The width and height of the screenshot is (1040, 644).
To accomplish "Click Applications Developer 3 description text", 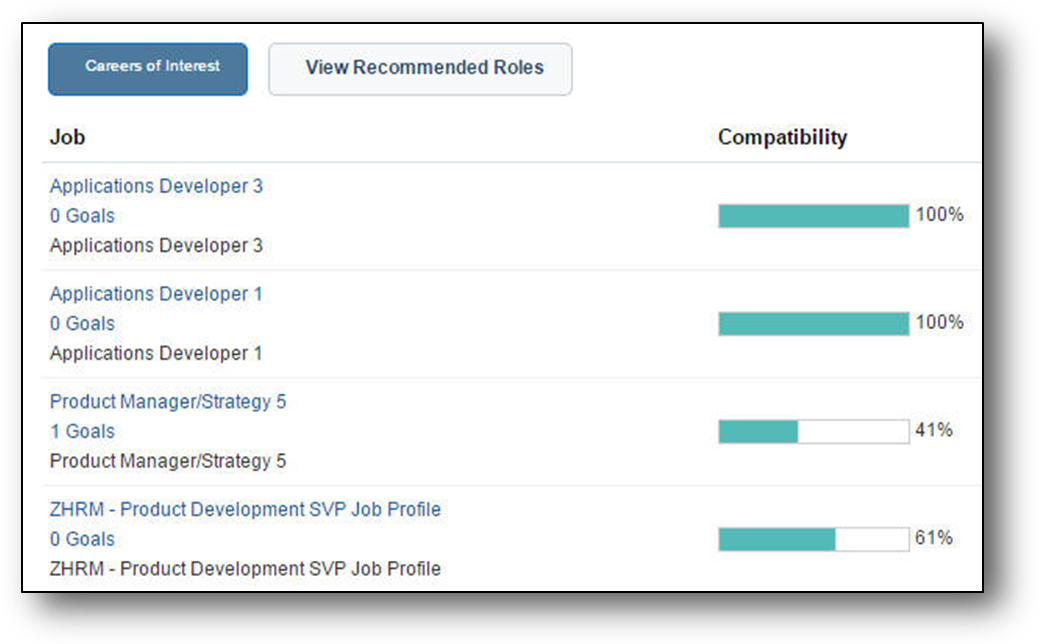I will click(156, 246).
